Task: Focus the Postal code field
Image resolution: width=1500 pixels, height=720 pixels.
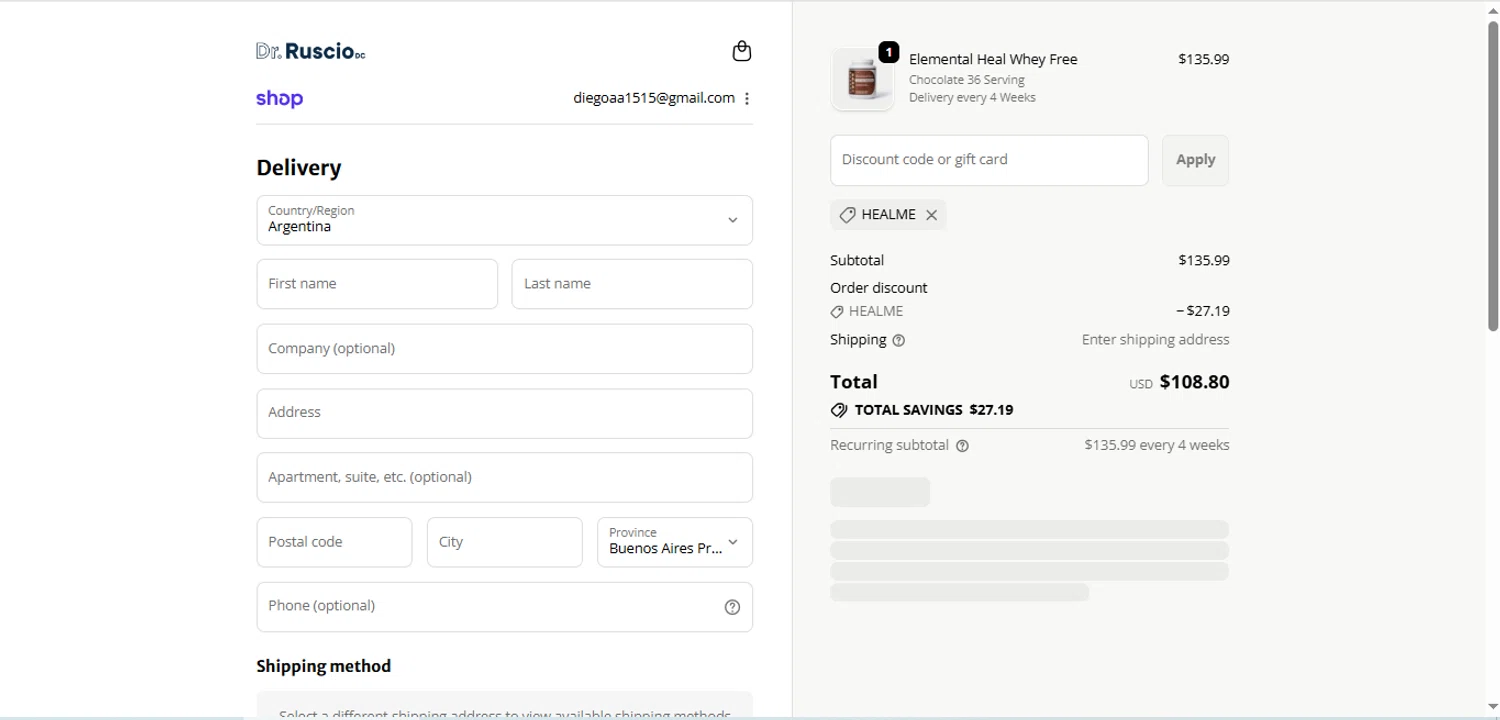Action: coord(334,542)
